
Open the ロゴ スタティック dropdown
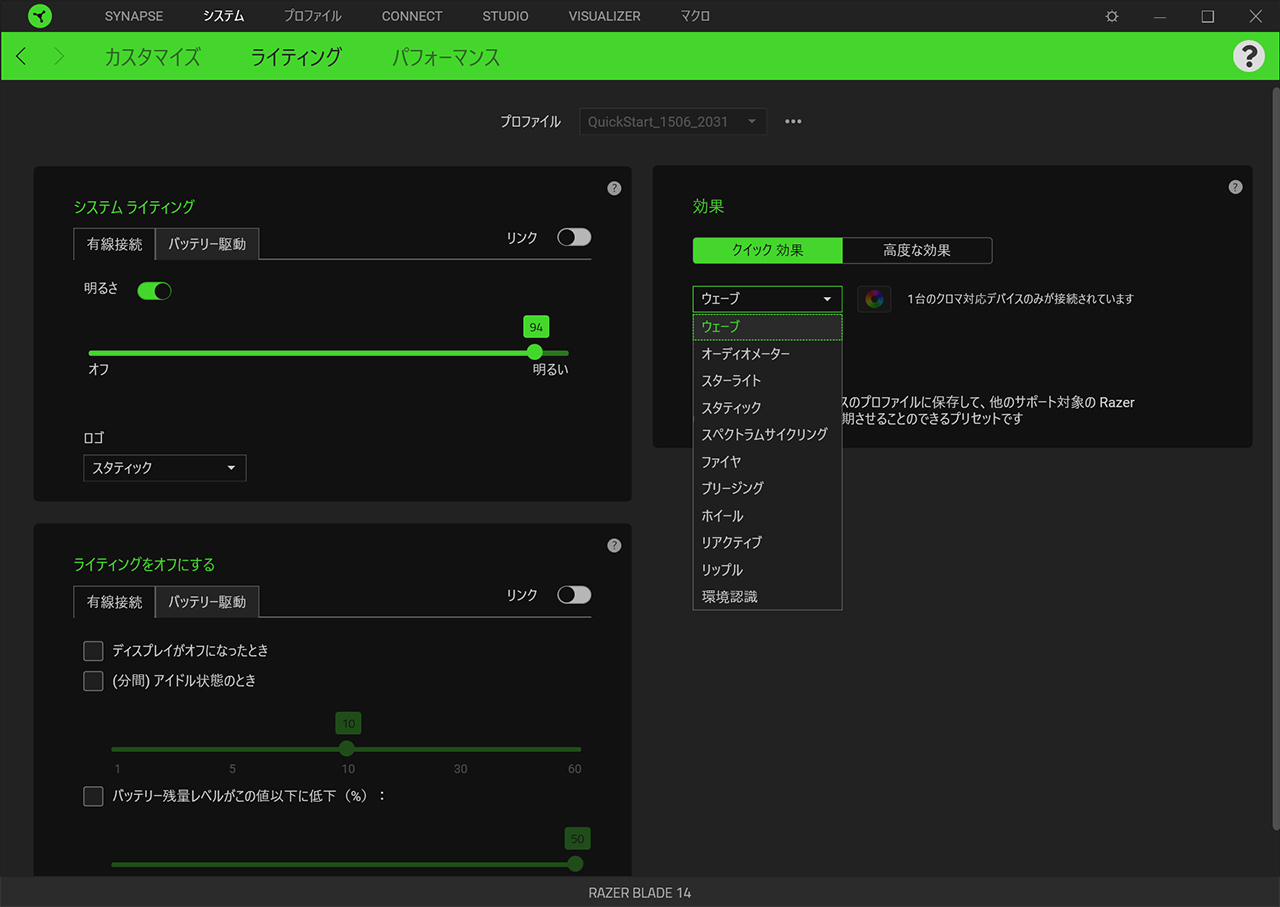pos(164,468)
